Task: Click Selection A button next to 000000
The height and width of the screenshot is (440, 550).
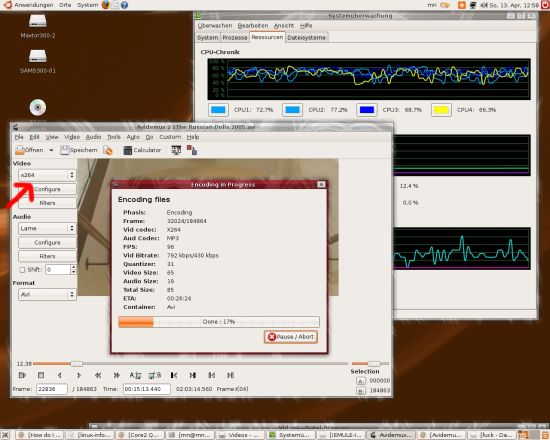Action: pyautogui.click(x=361, y=381)
